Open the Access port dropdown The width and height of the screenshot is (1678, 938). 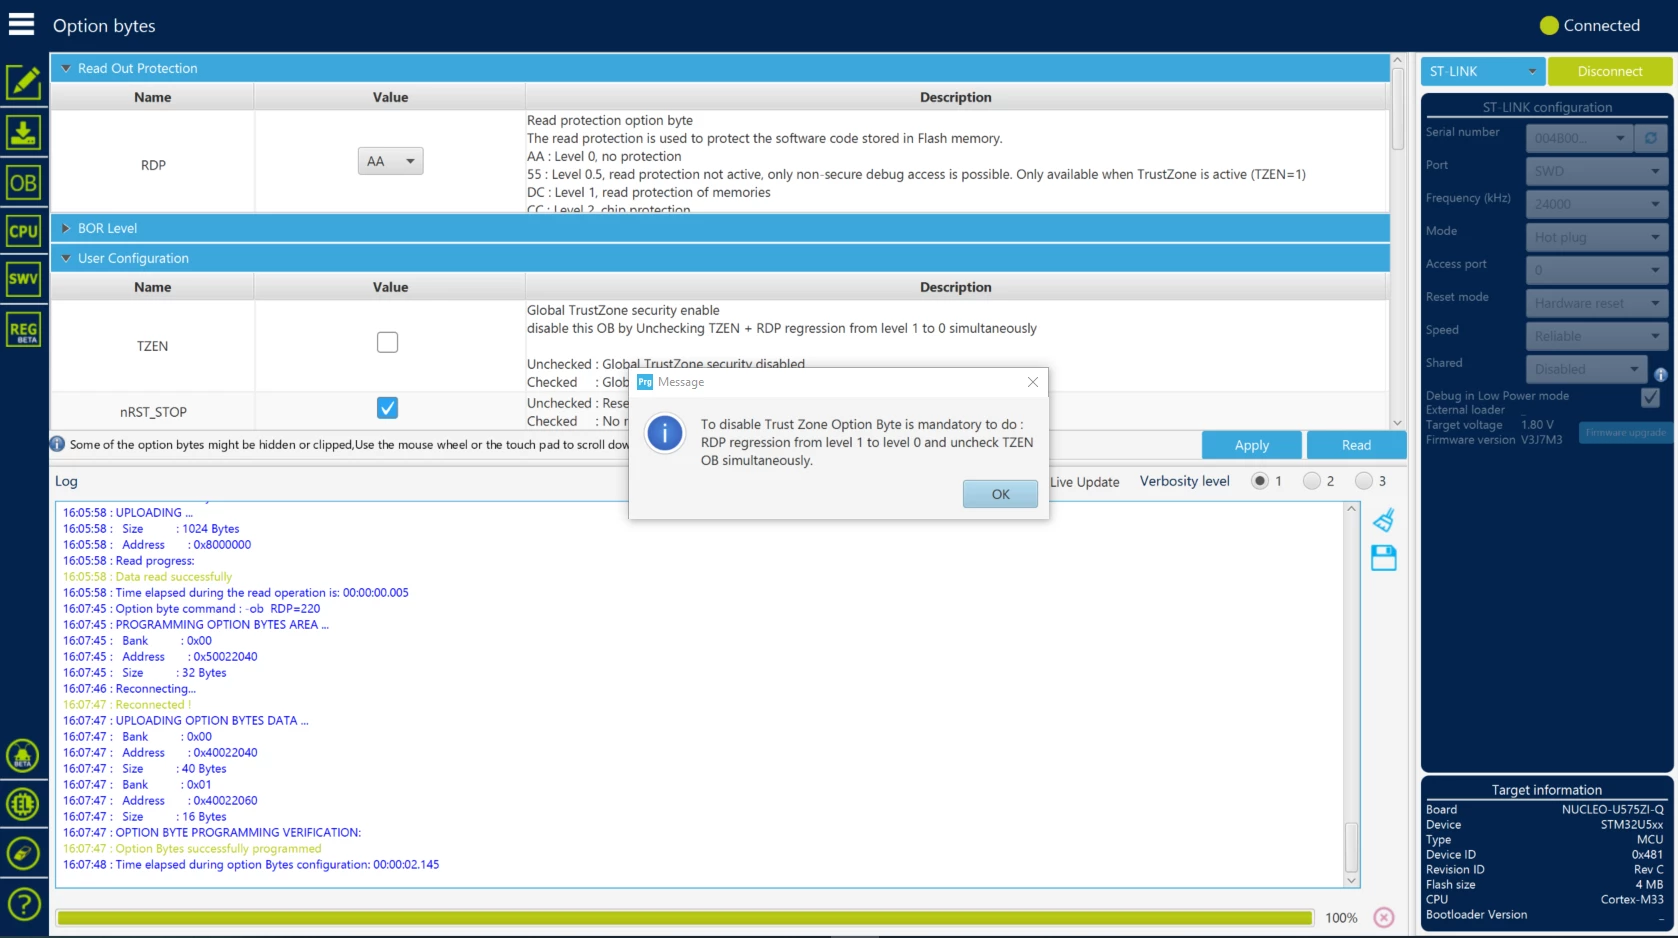click(x=1596, y=270)
